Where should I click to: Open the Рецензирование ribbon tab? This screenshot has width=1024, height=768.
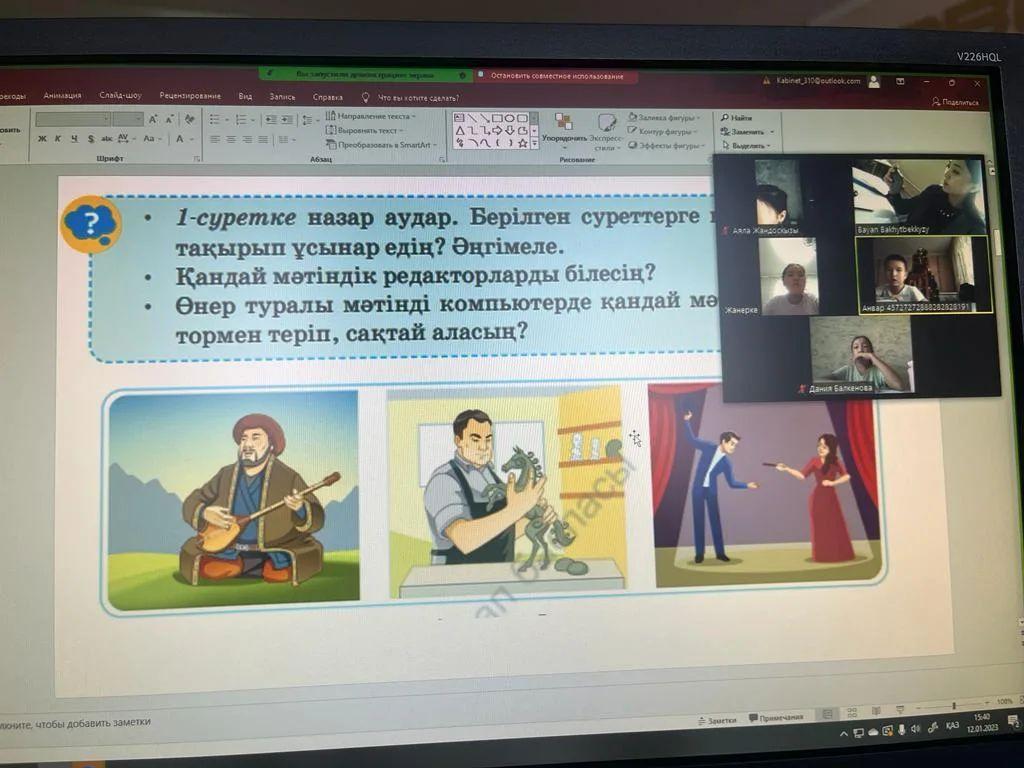point(190,96)
